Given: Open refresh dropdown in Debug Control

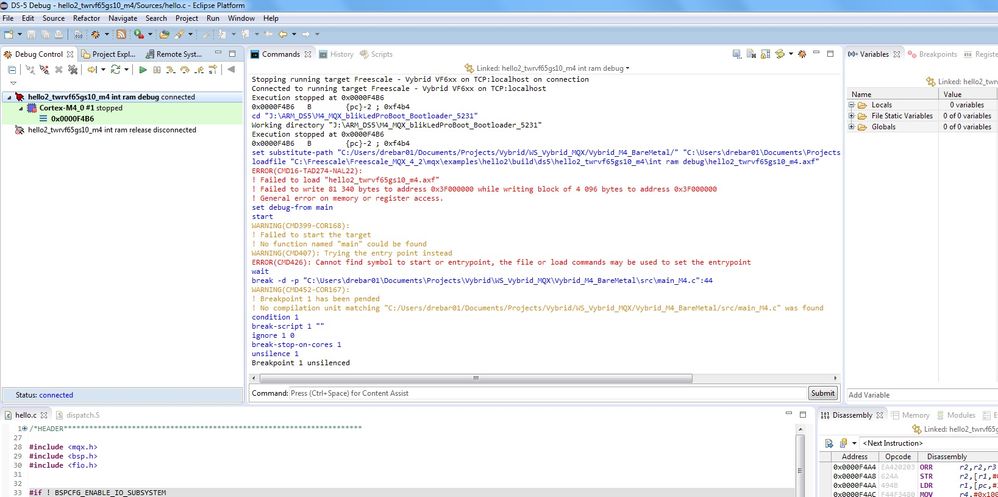Looking at the screenshot, I should point(126,70).
